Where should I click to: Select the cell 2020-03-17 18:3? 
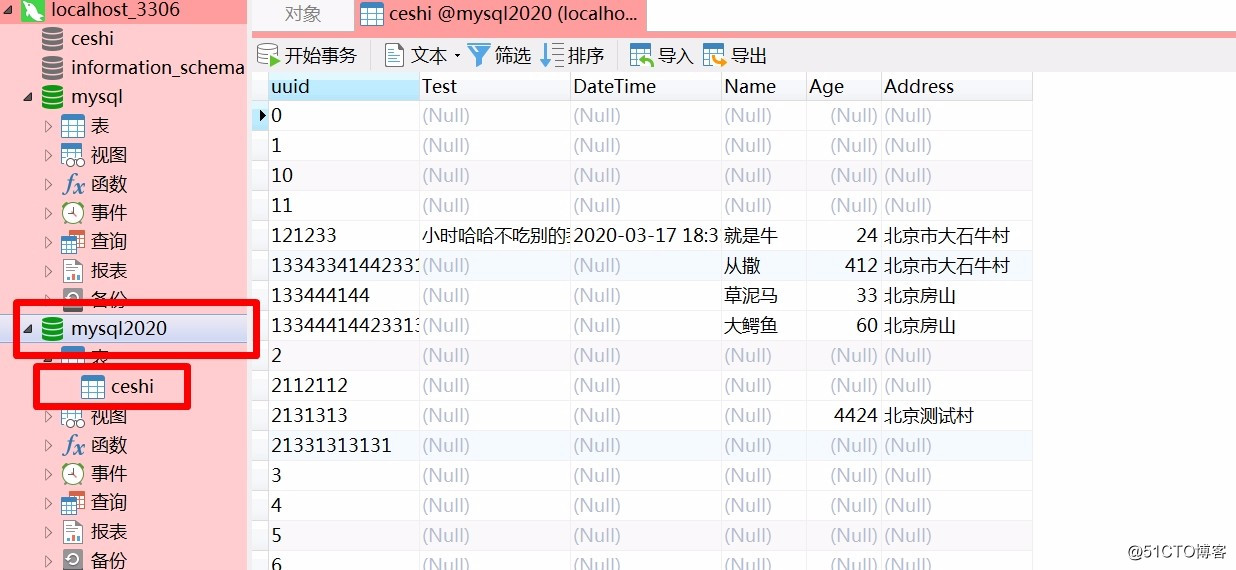646,236
